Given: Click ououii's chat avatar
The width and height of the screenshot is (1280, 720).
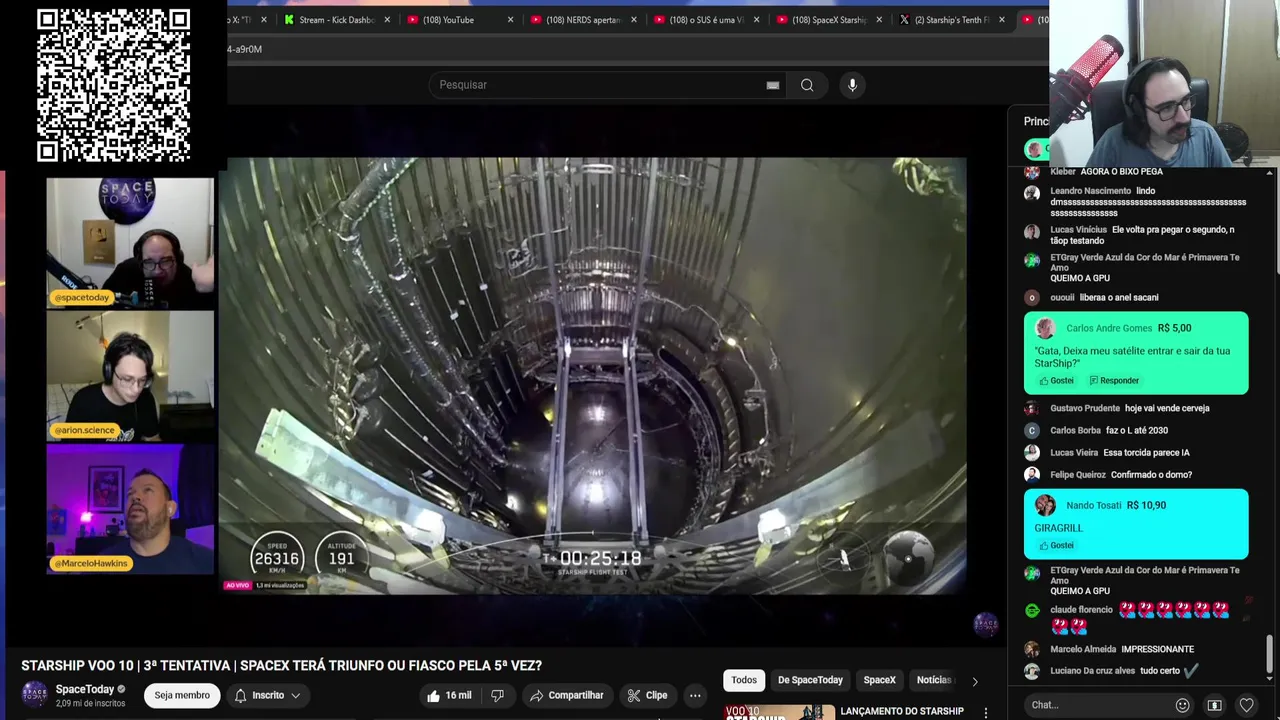Looking at the screenshot, I should click(1032, 298).
